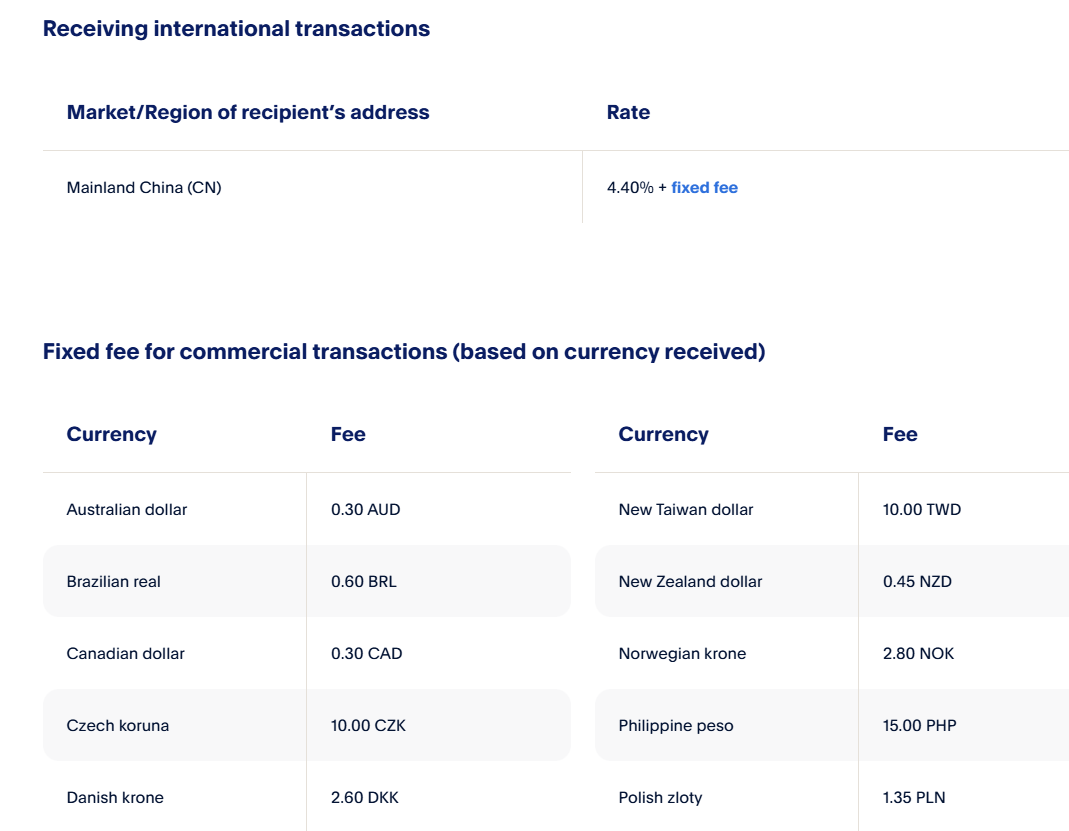1069x831 pixels.
Task: Click the blue "fixed fee" link
Action: (704, 188)
